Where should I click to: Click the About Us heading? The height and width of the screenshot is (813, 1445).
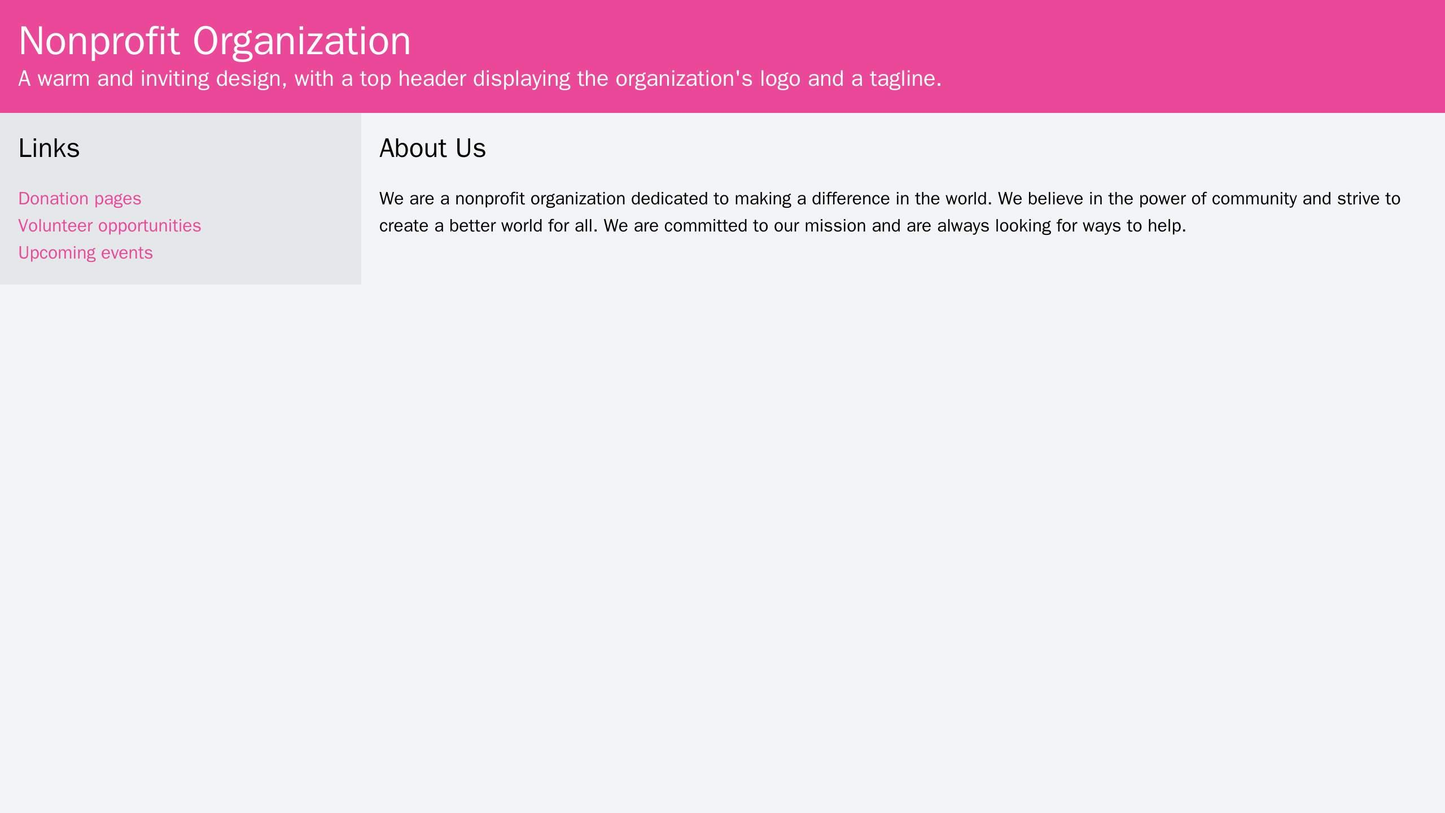pos(430,145)
